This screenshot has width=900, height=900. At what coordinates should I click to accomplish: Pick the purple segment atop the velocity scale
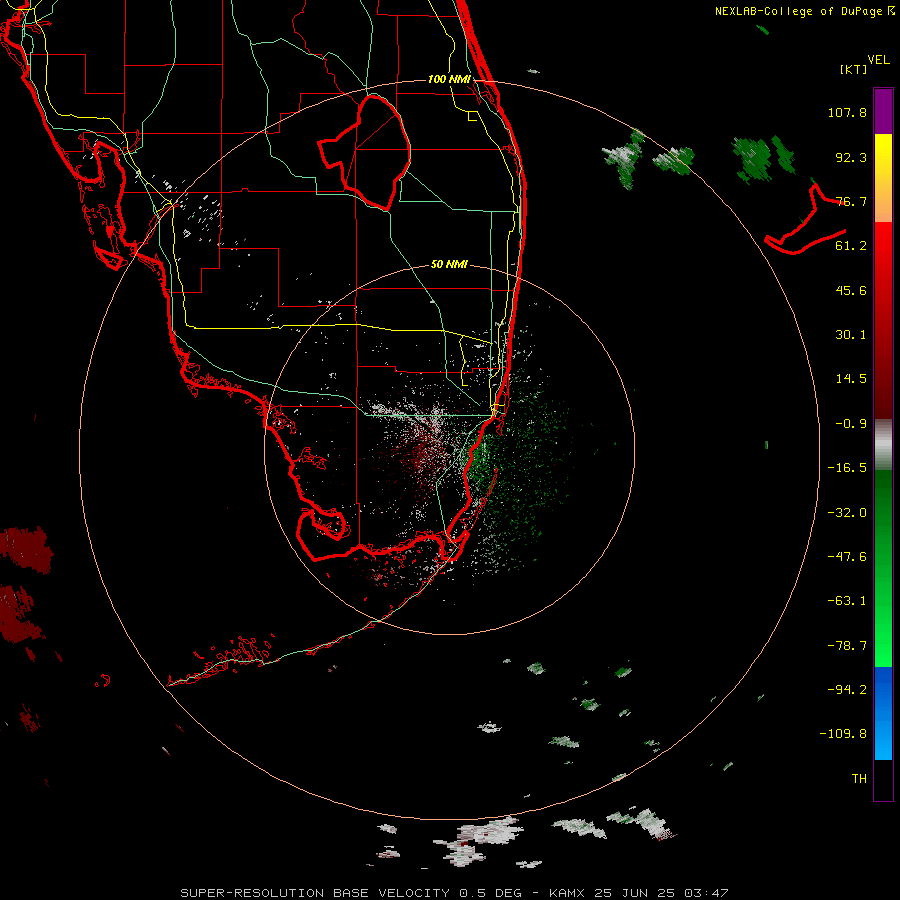click(x=883, y=111)
